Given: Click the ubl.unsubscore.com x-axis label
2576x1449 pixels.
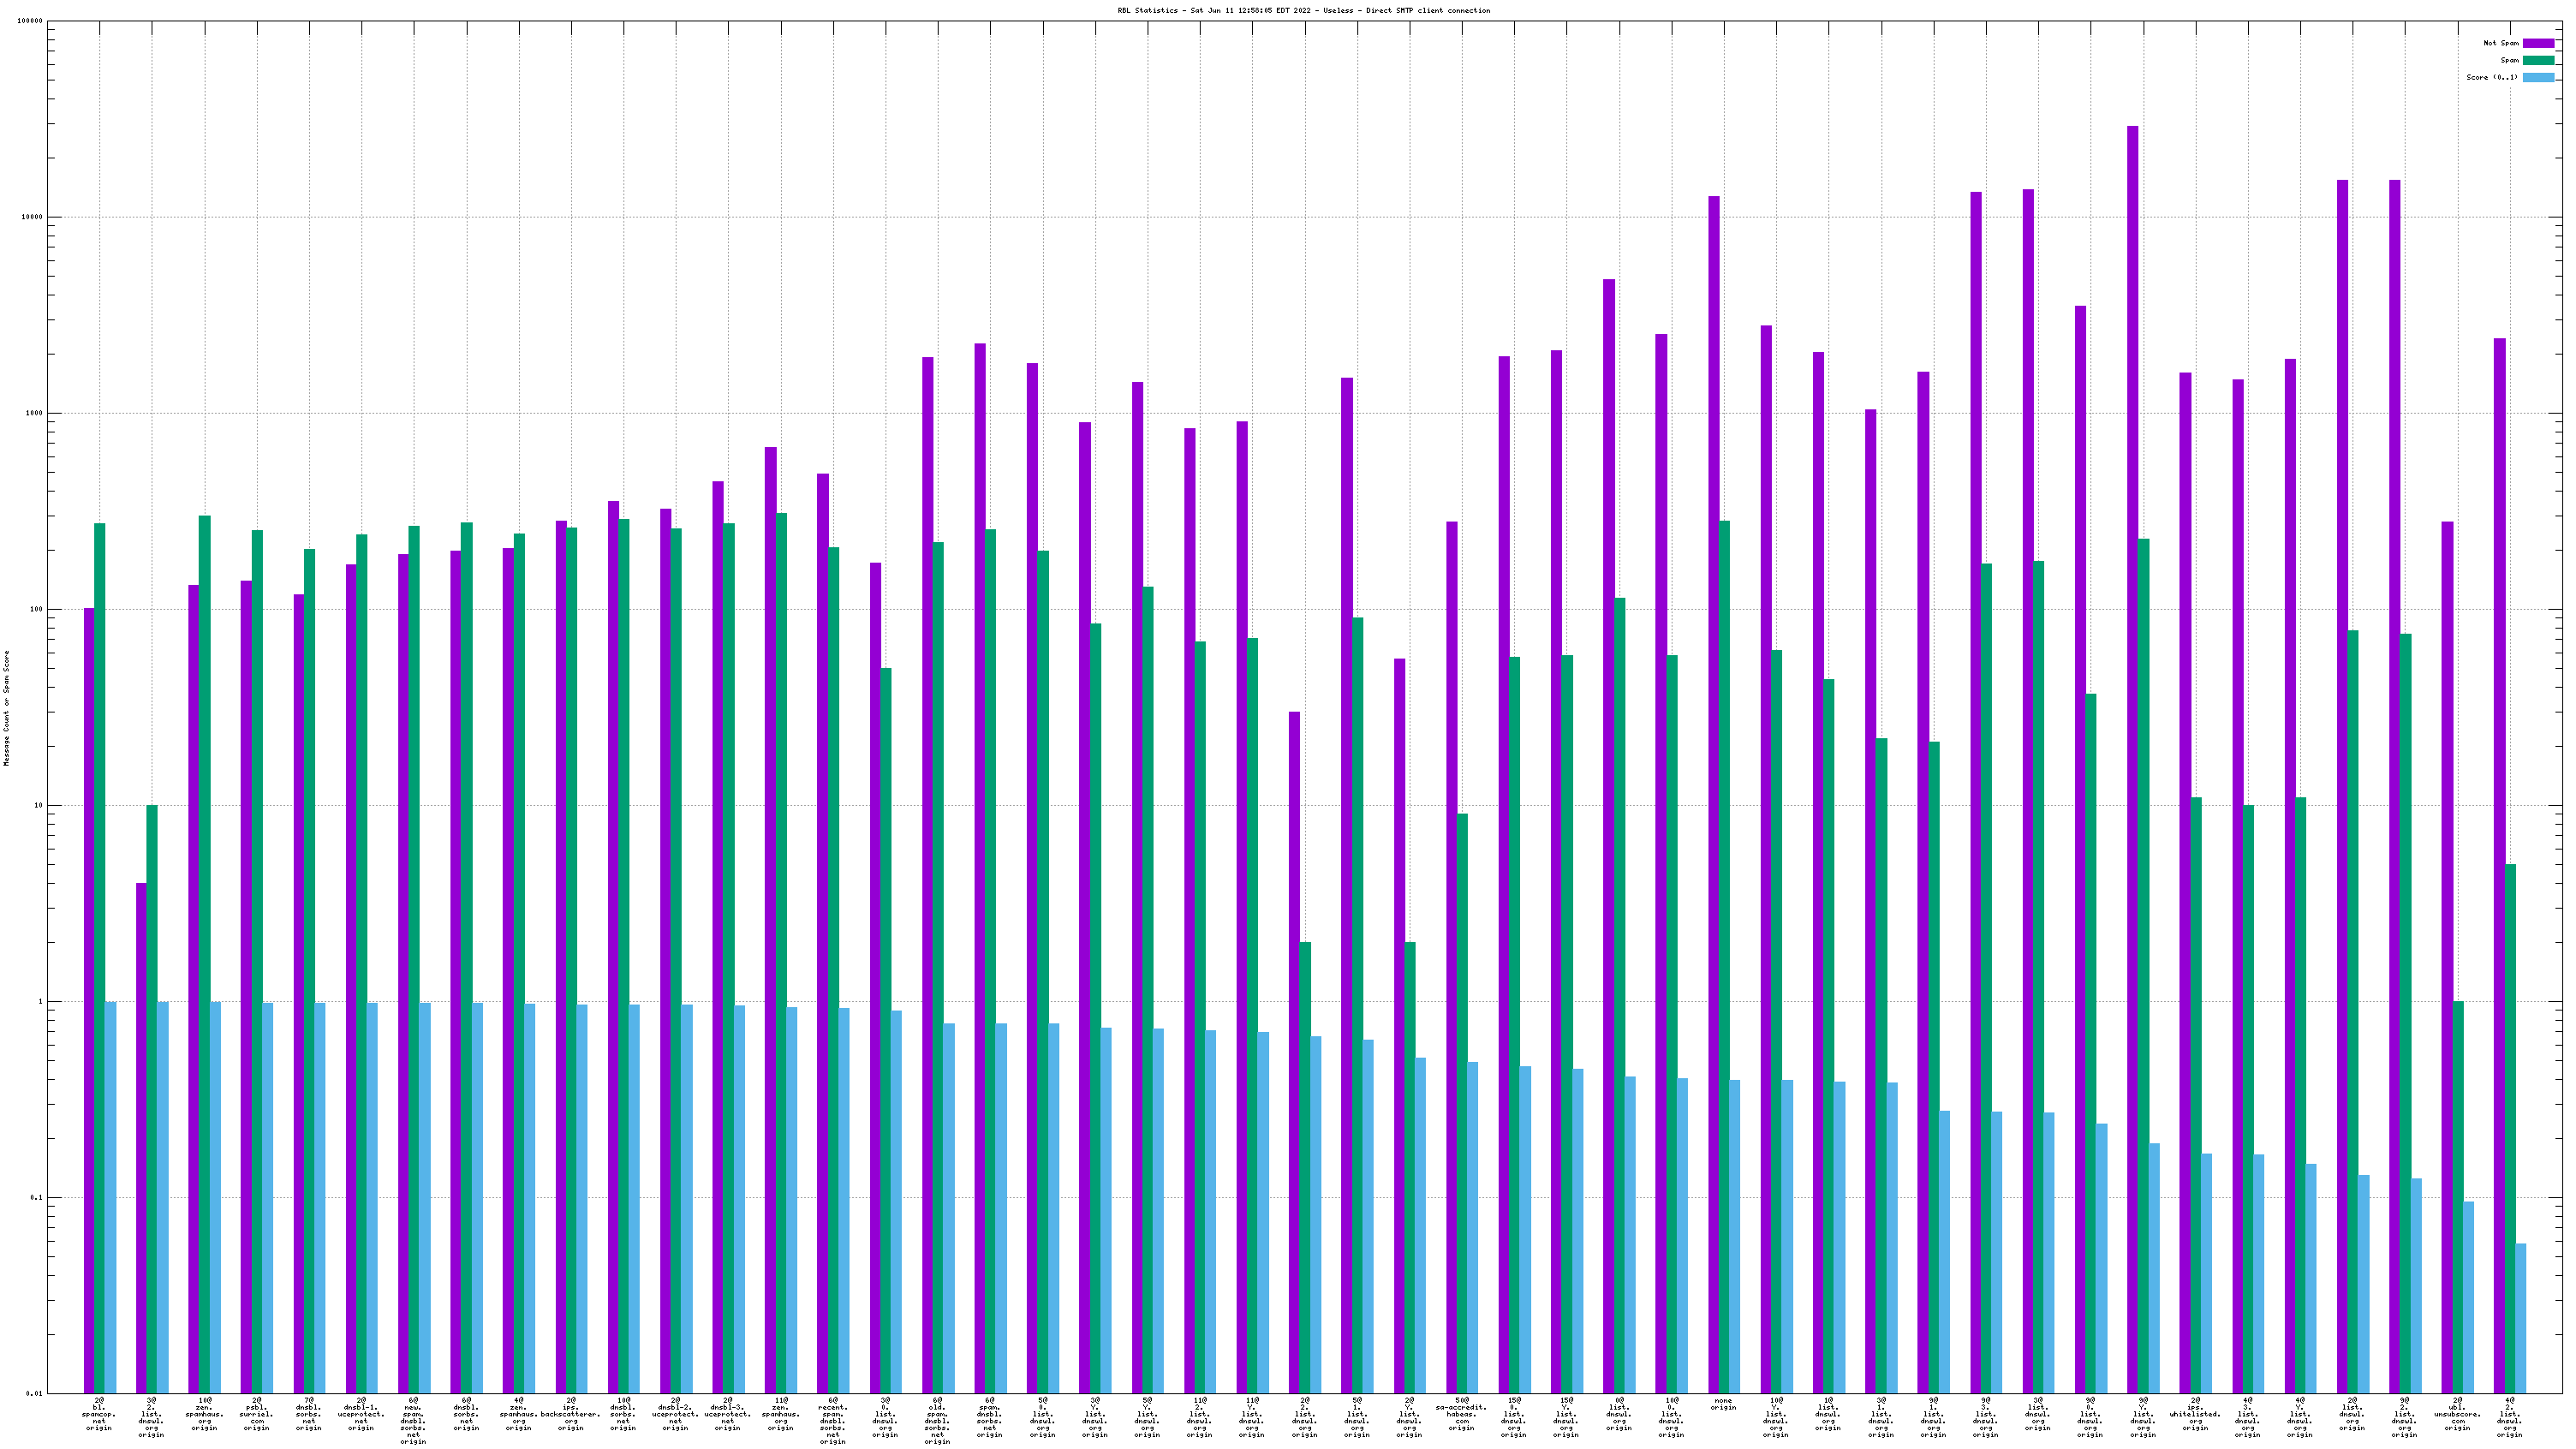Looking at the screenshot, I should point(2457,1414).
